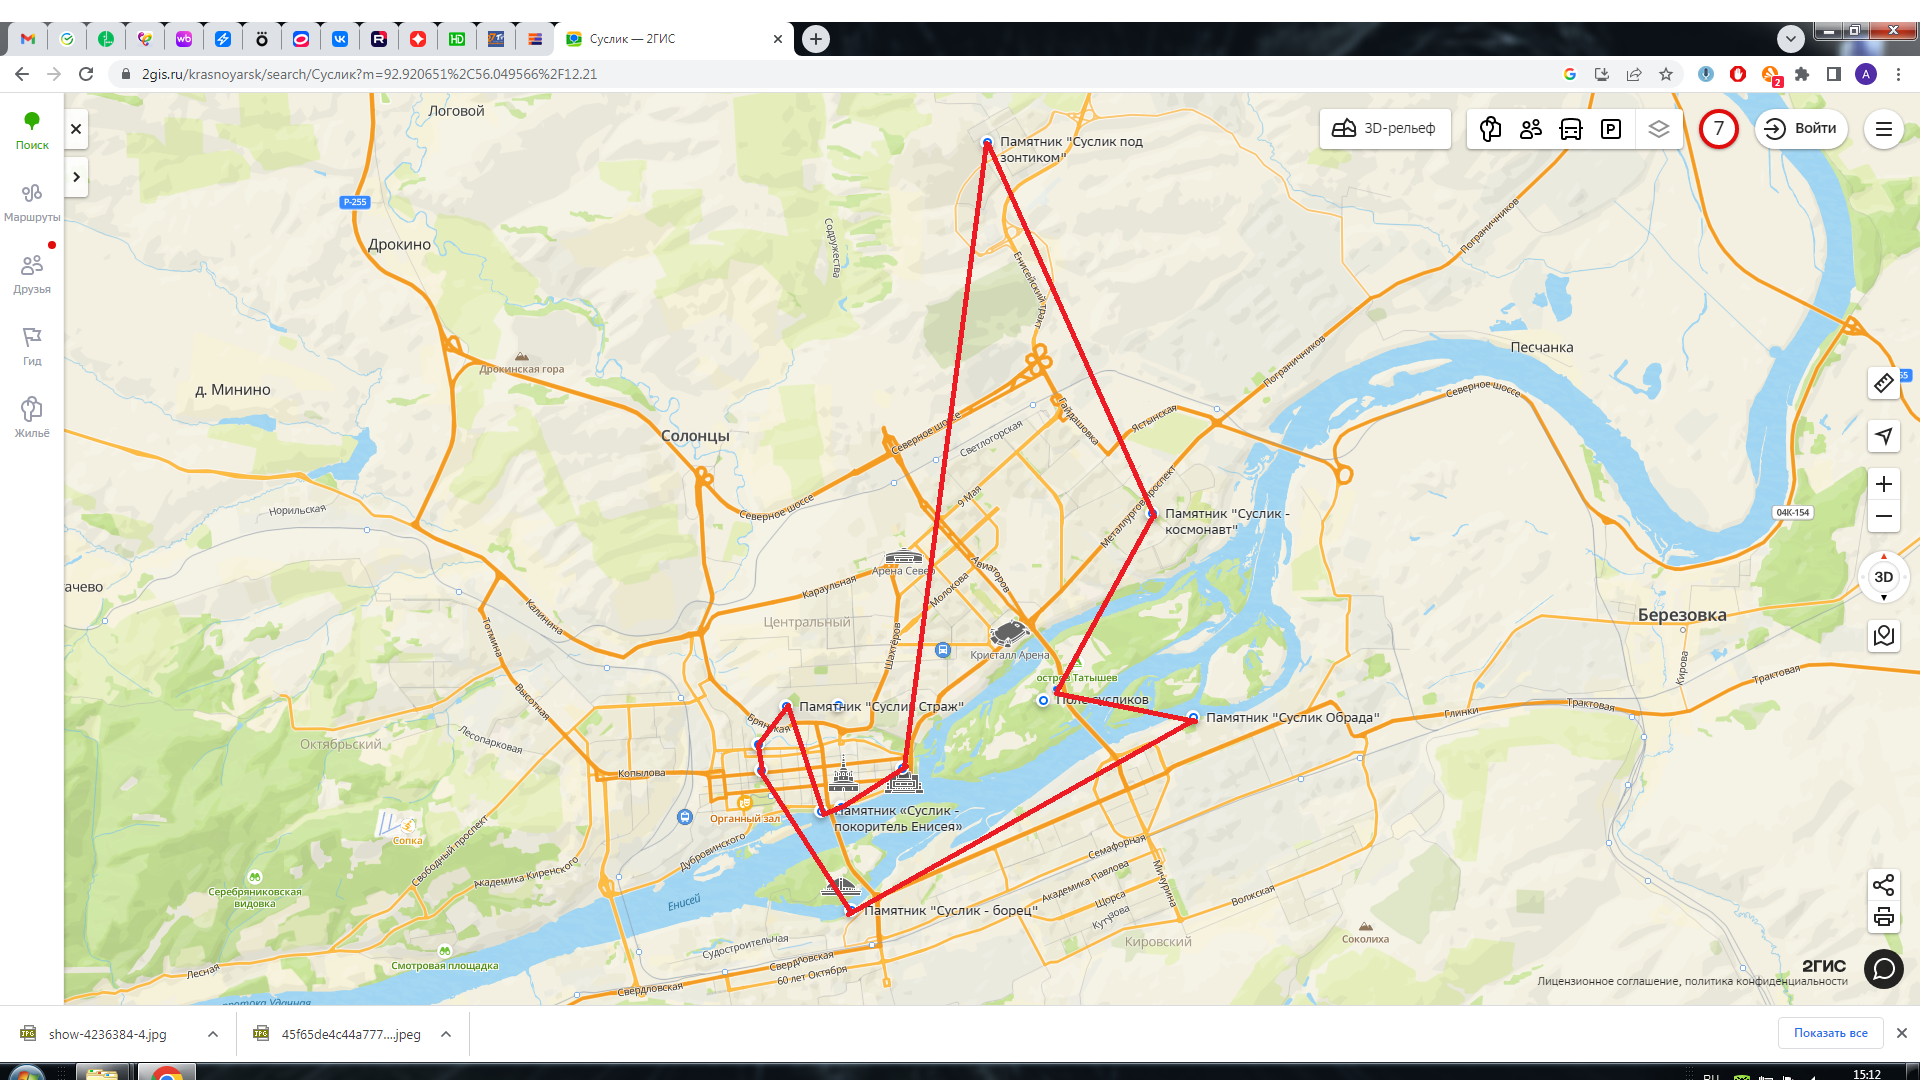Switch to the Gmail pinned tab
The image size is (1920, 1080).
pyautogui.click(x=28, y=39)
